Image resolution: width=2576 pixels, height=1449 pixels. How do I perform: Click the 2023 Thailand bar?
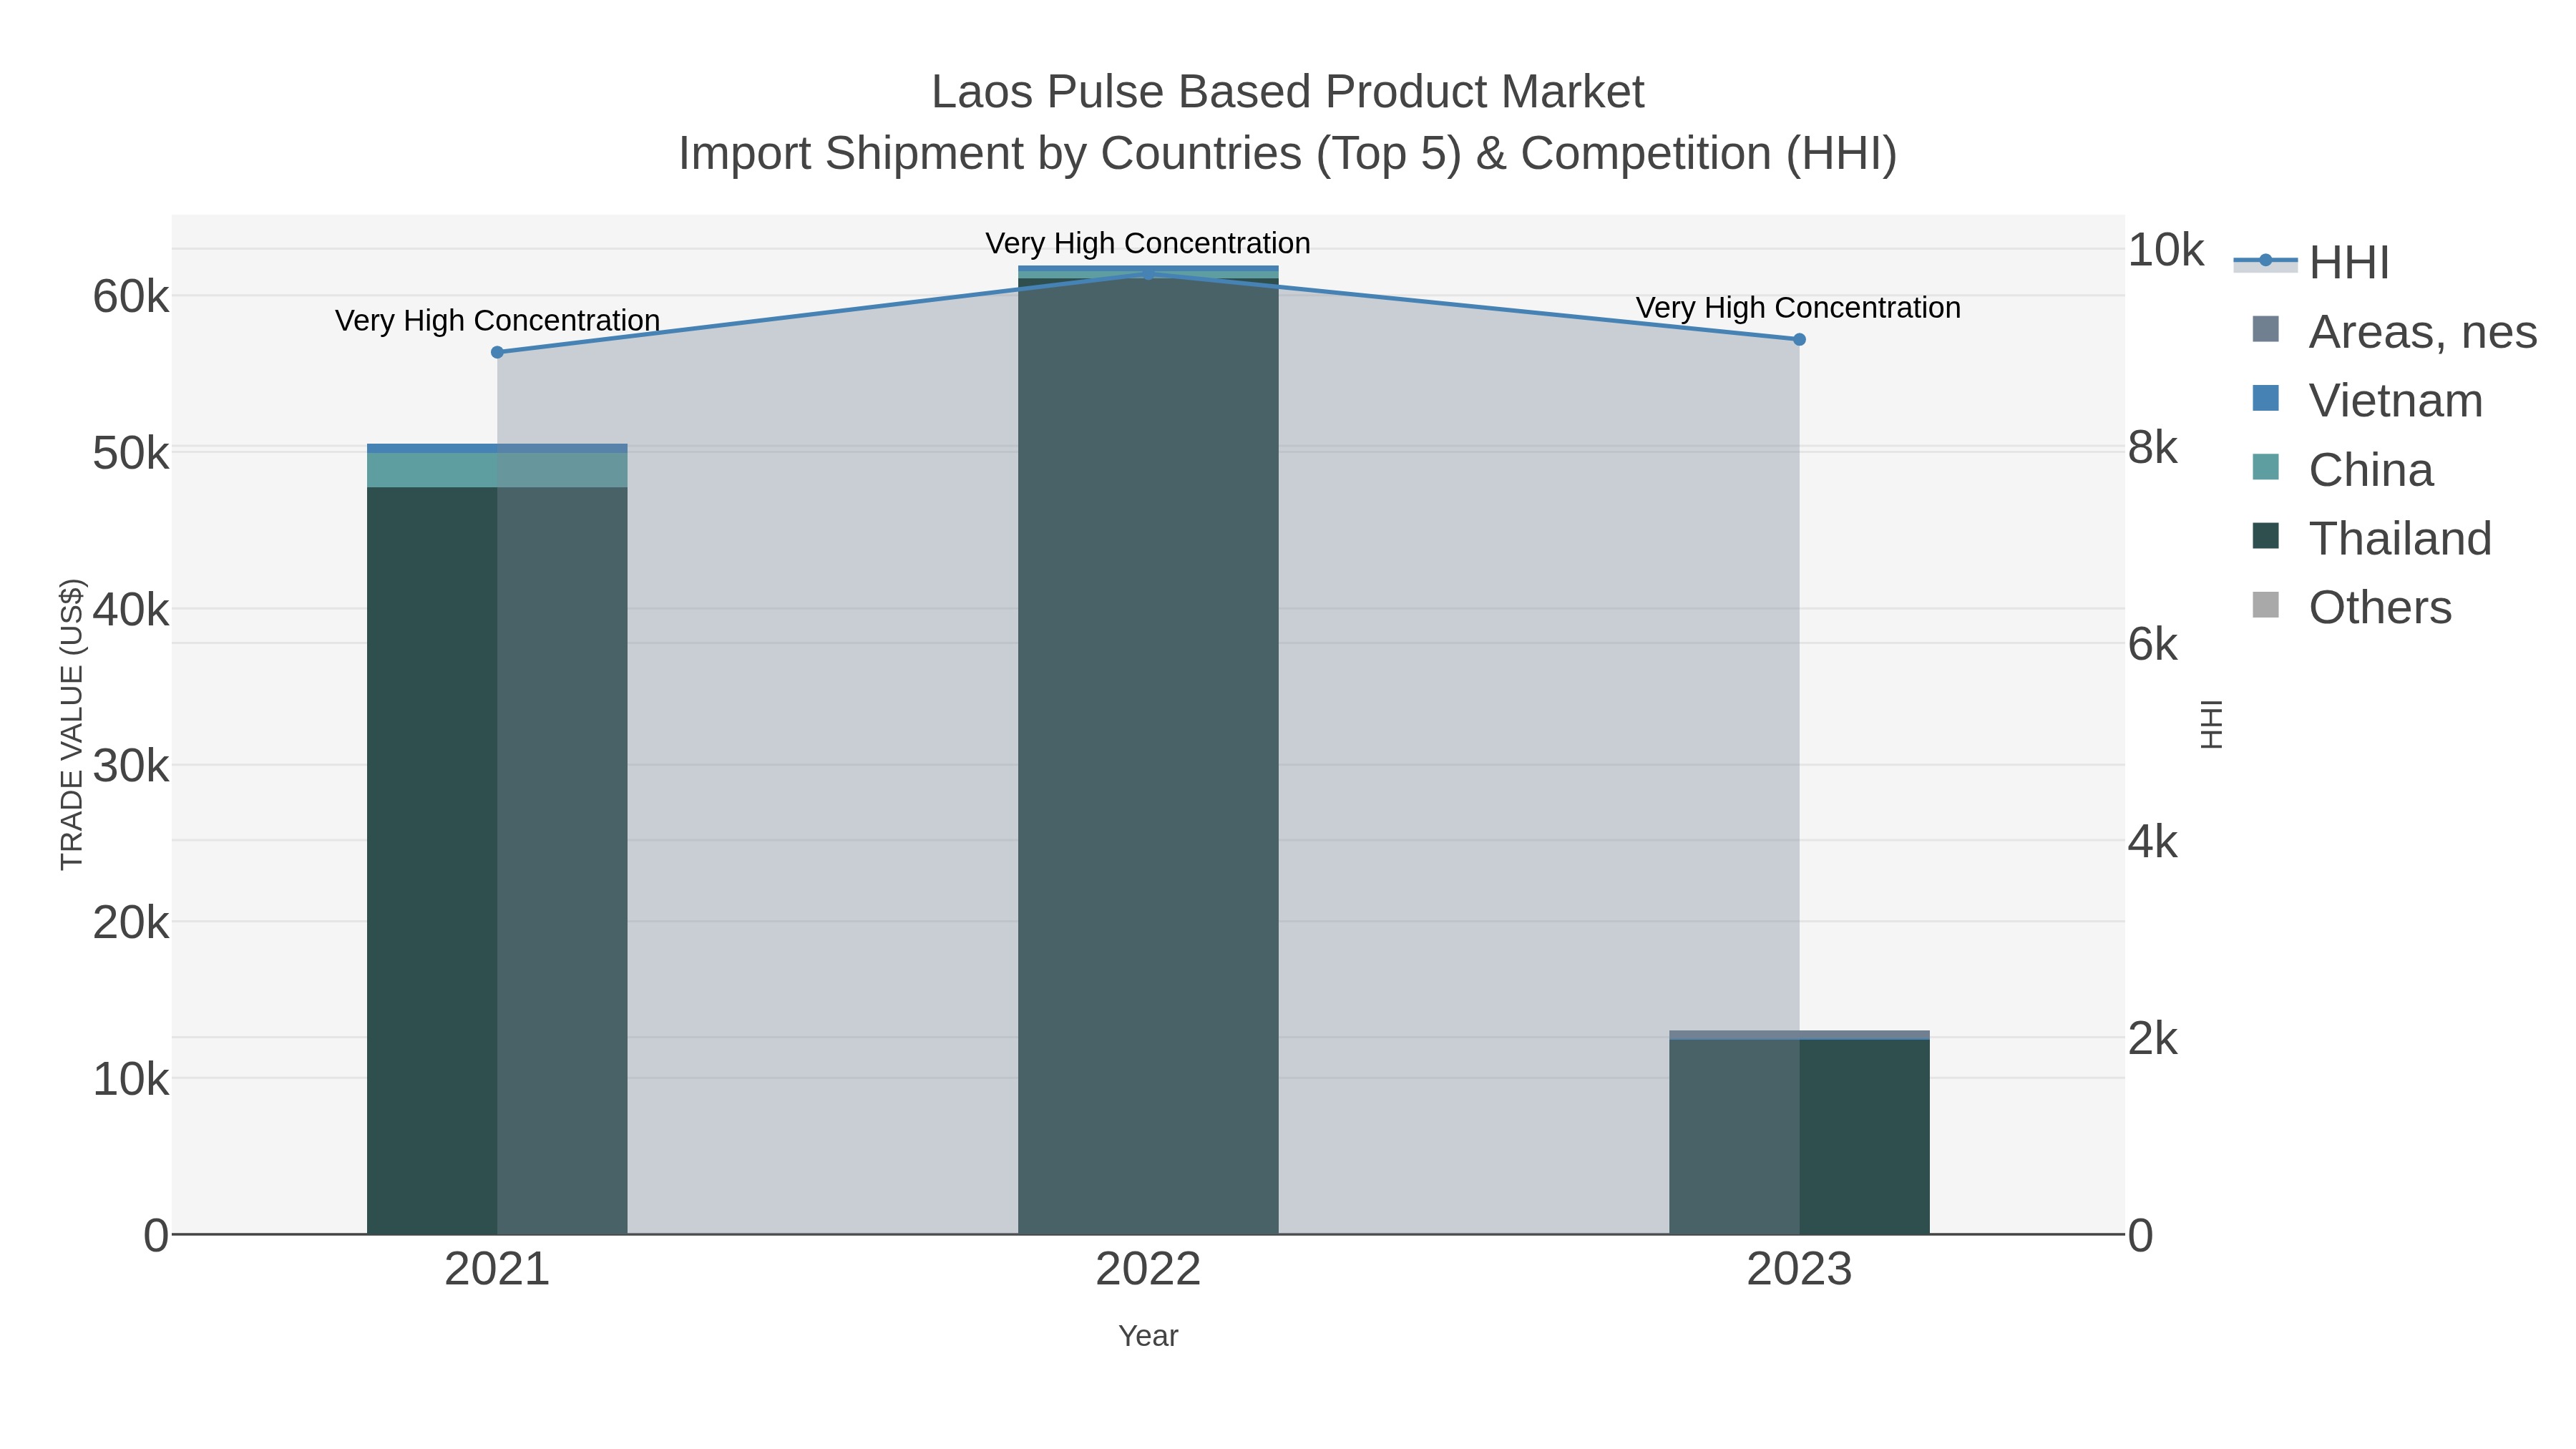1799,1137
